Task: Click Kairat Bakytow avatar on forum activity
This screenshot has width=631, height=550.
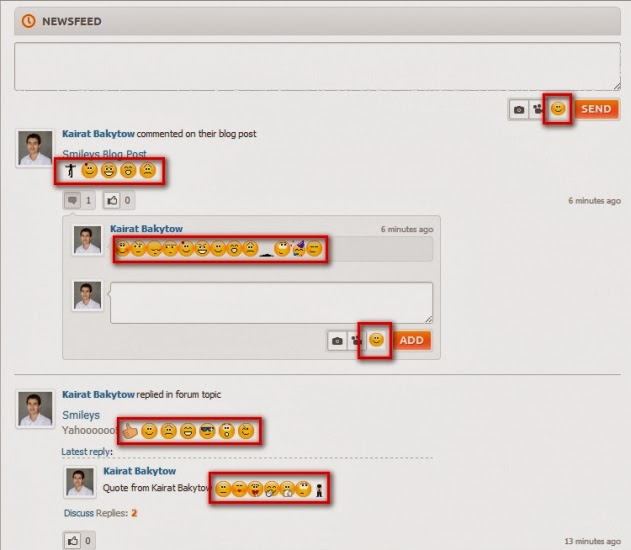Action: (x=35, y=409)
